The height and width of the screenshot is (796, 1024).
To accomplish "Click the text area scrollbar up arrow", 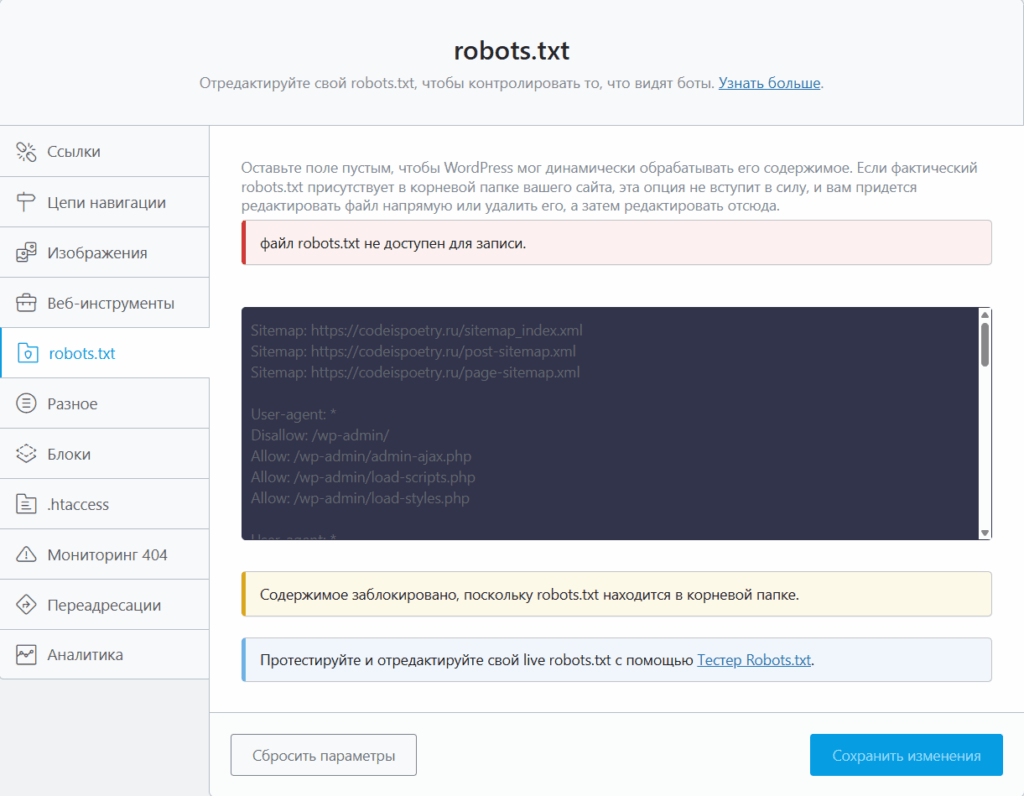I will [x=984, y=315].
